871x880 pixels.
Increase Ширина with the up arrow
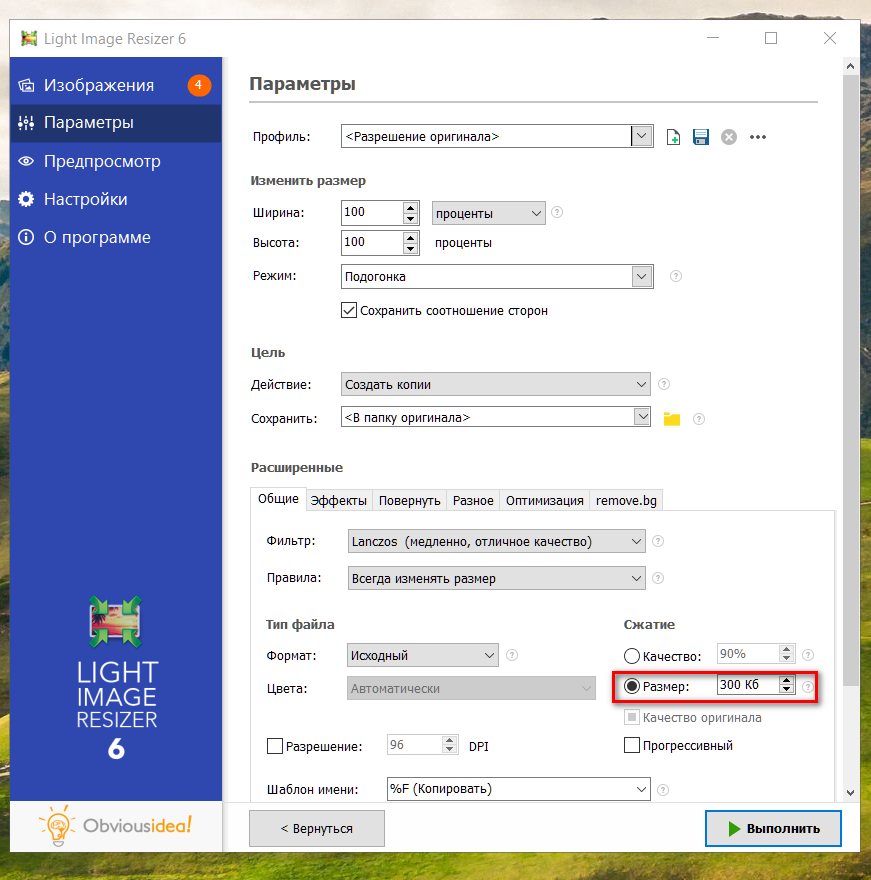click(x=411, y=207)
